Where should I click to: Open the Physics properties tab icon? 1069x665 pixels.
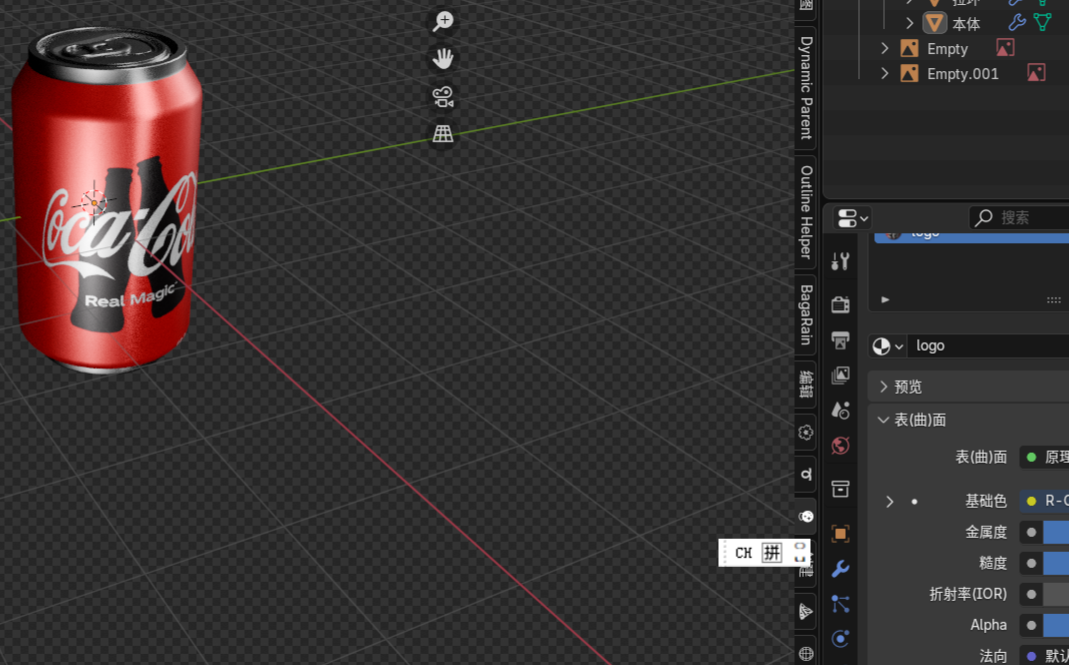point(840,639)
